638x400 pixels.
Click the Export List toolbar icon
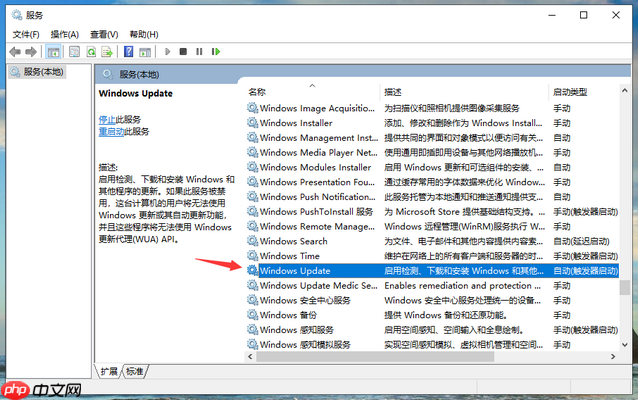coord(107,52)
